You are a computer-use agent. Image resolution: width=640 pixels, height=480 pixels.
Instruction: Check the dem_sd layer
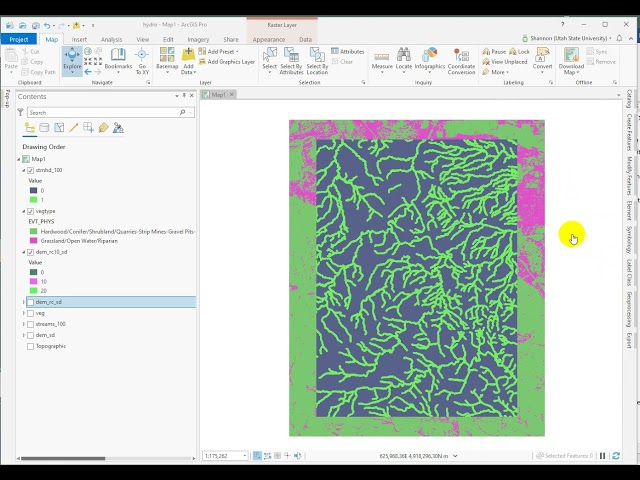pos(30,336)
